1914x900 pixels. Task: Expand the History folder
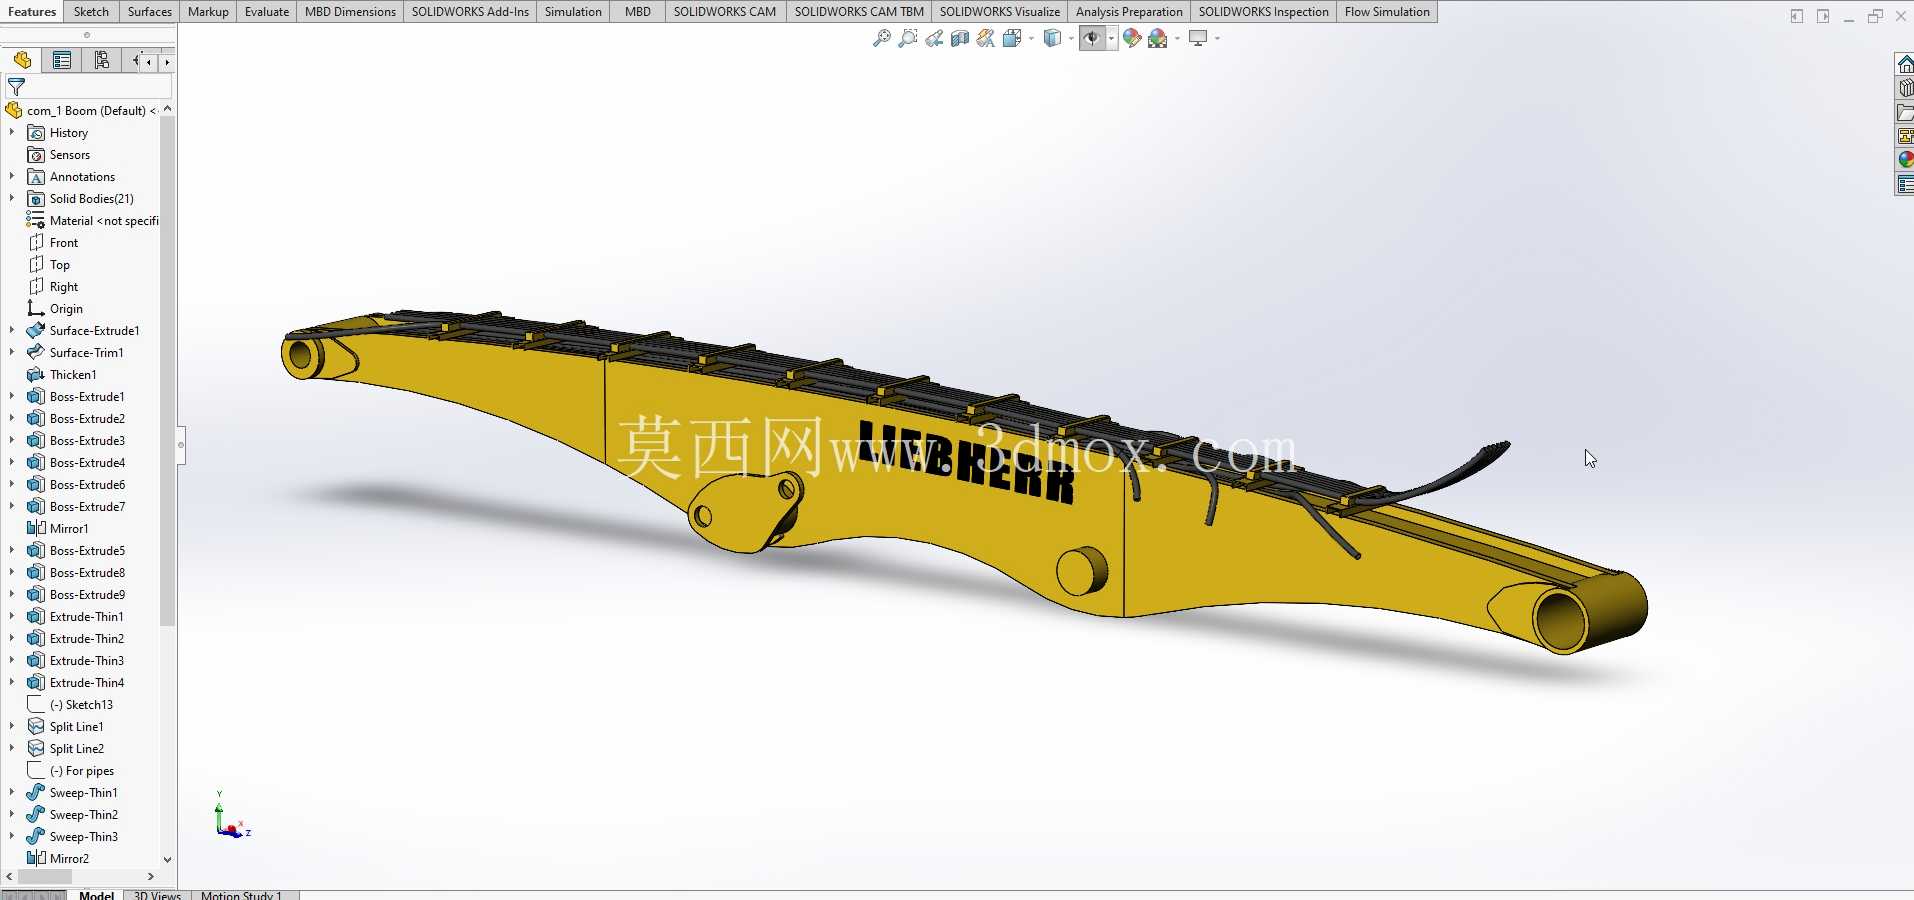coord(12,132)
